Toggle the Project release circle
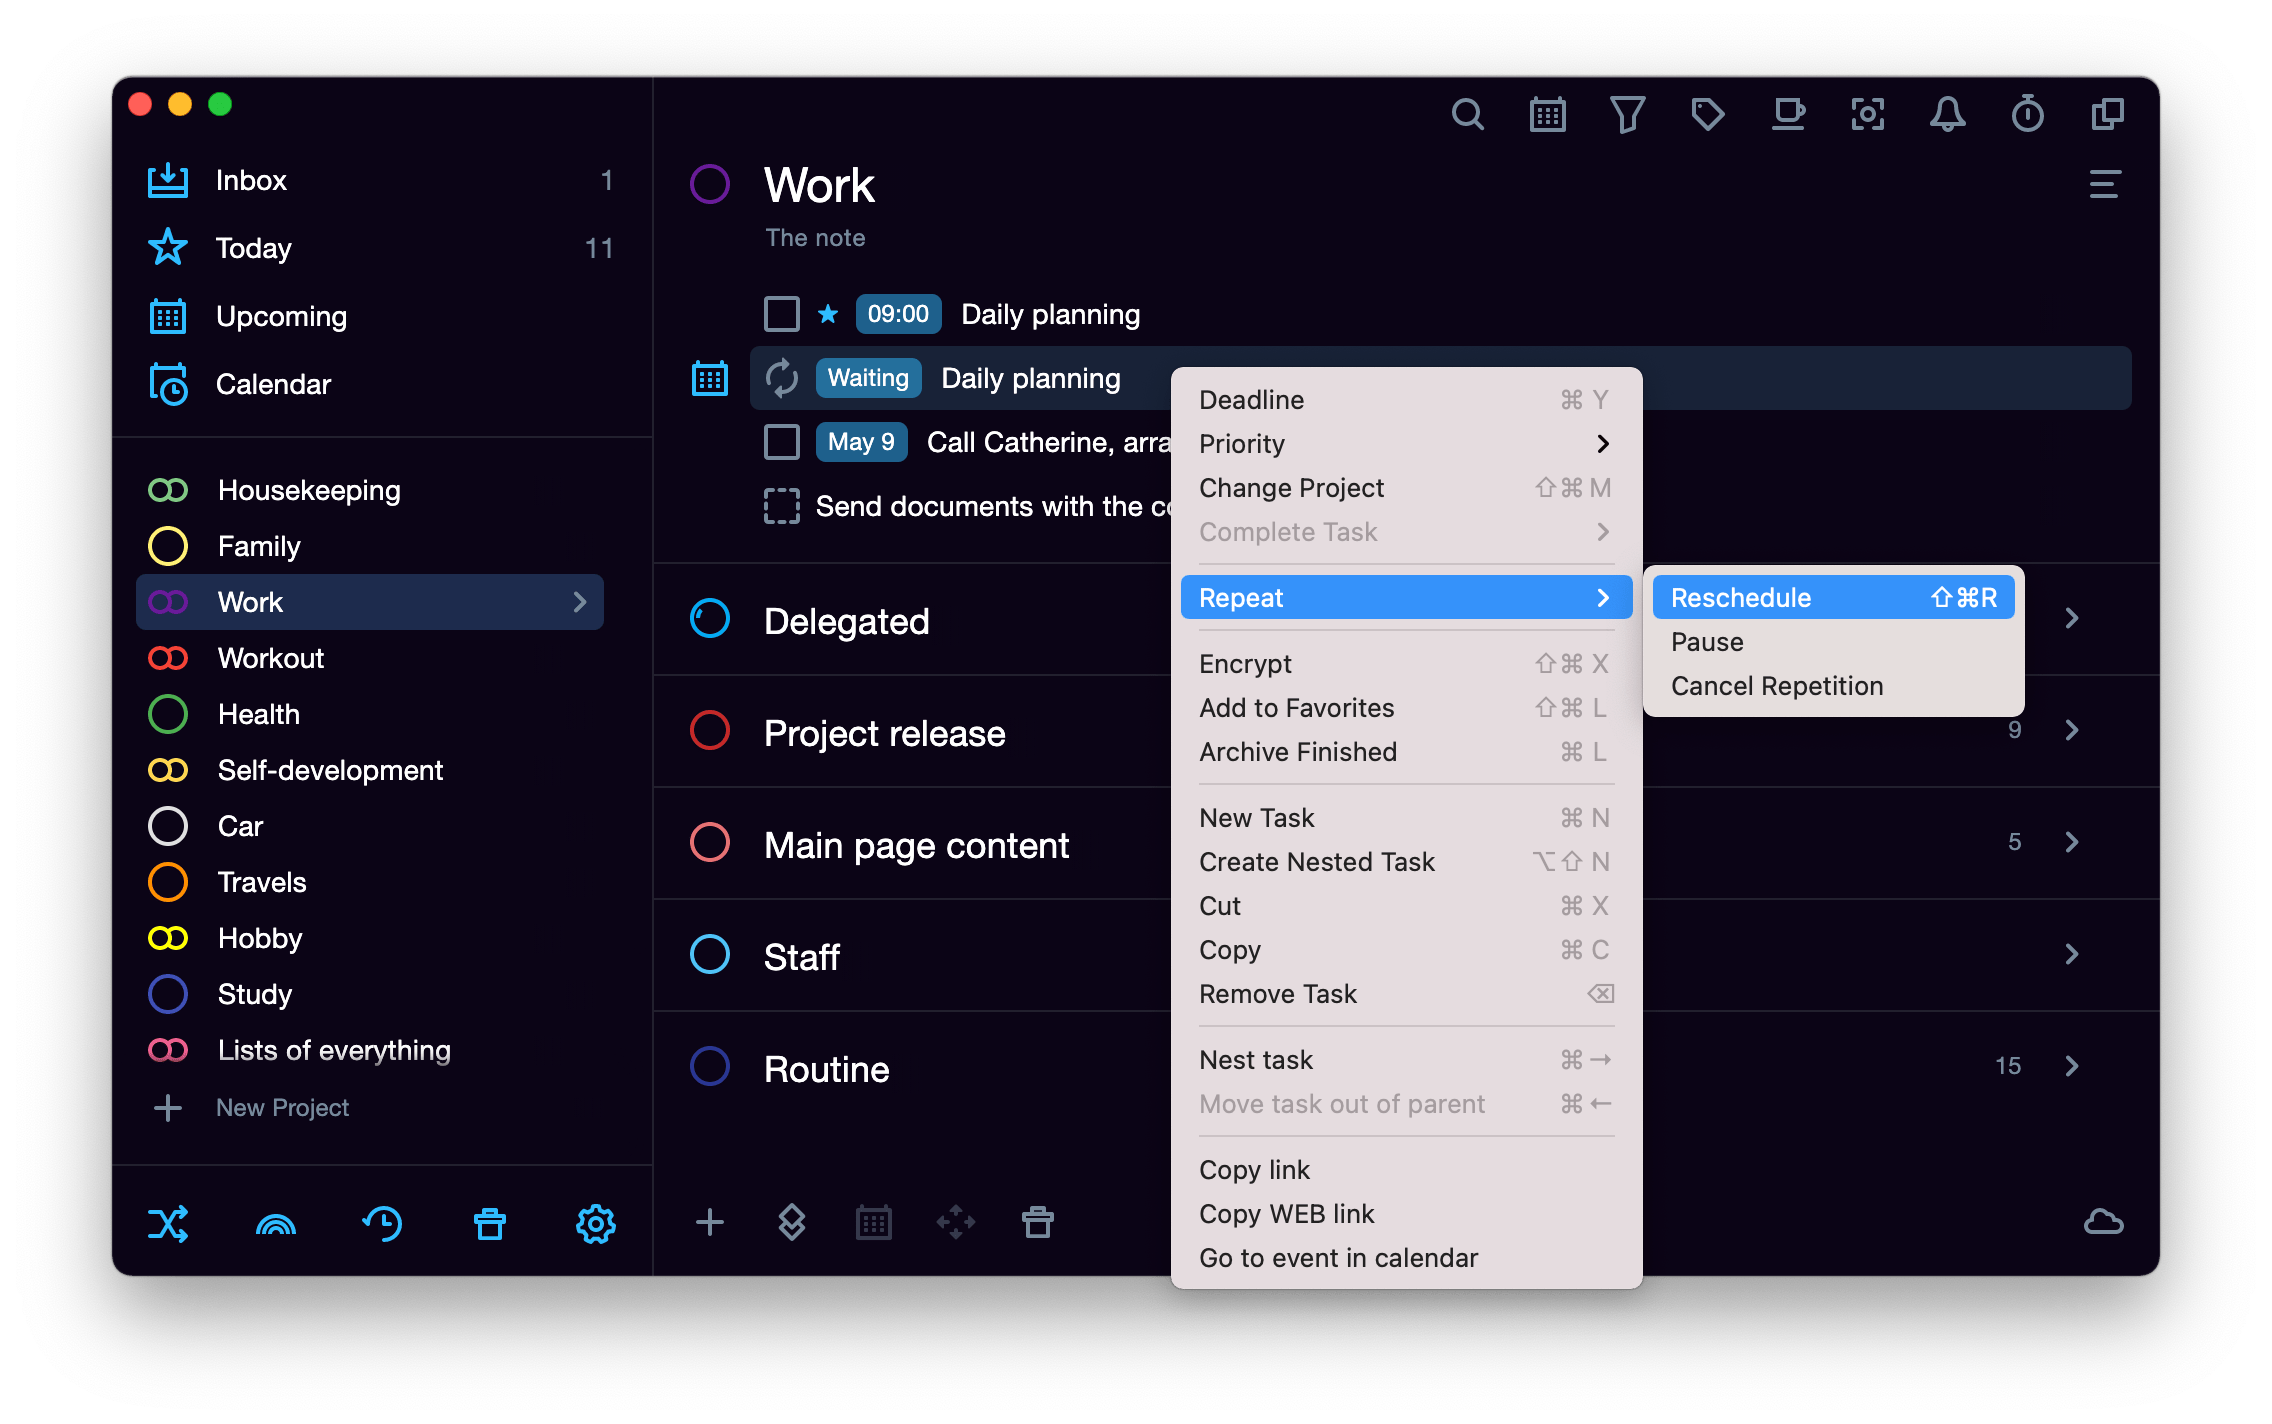The image size is (2272, 1424). (x=709, y=730)
